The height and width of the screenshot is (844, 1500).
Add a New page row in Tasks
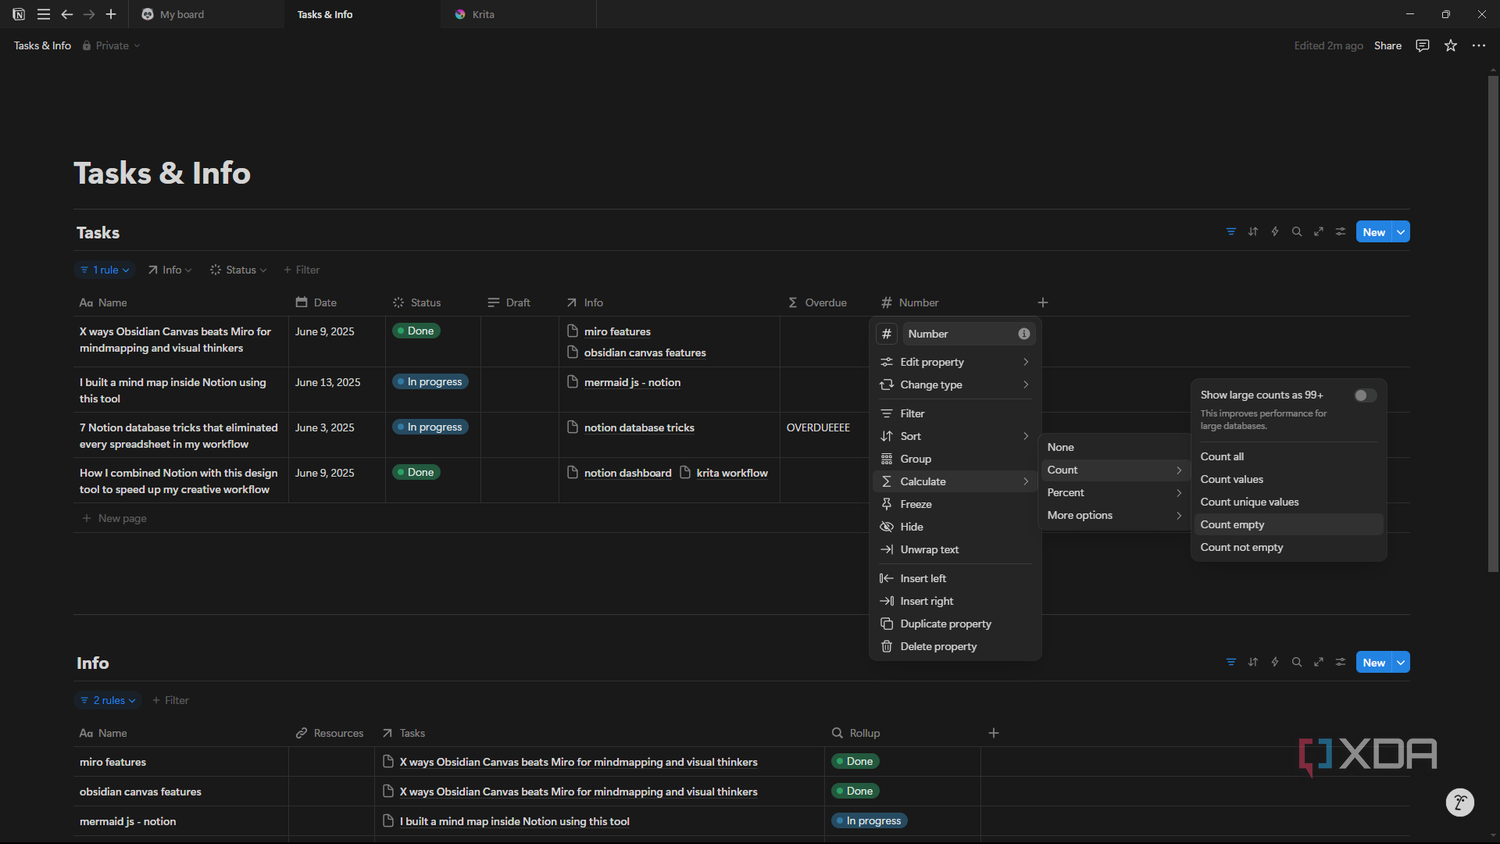click(114, 519)
